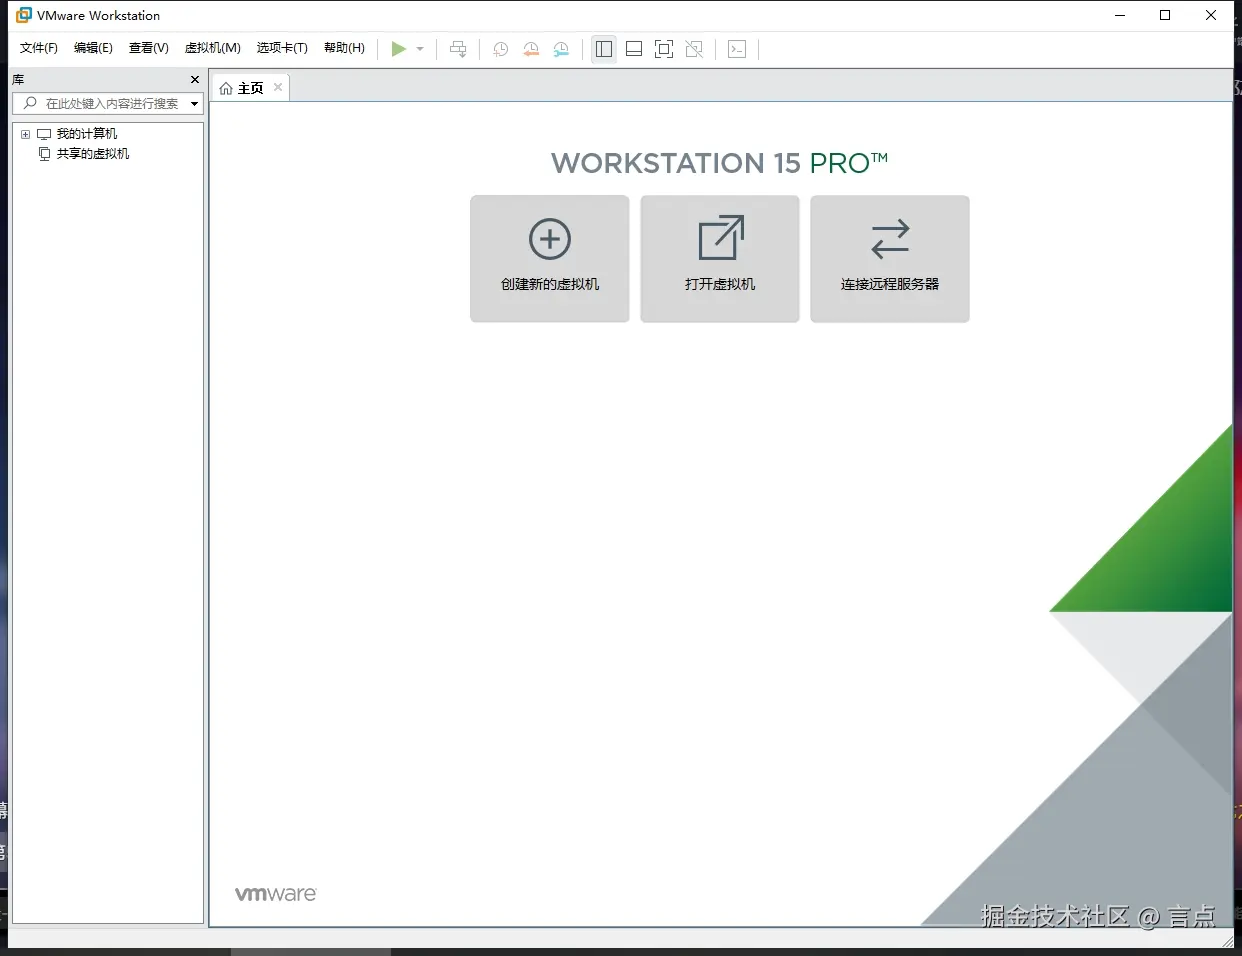Open the 查看(V) menu
The height and width of the screenshot is (956, 1242).
tap(149, 48)
